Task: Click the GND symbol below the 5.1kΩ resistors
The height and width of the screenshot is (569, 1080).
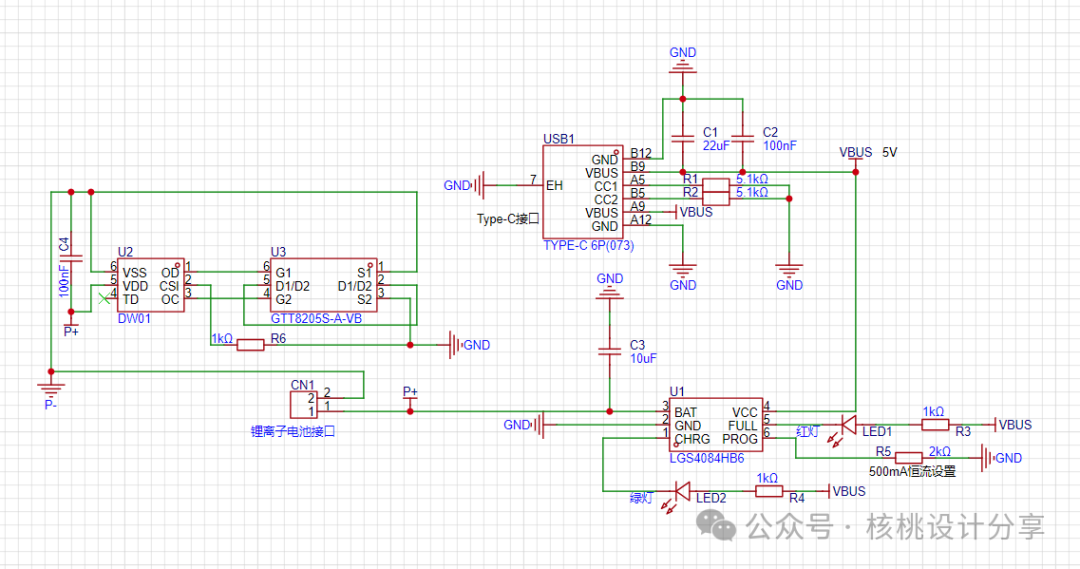Action: point(789,270)
